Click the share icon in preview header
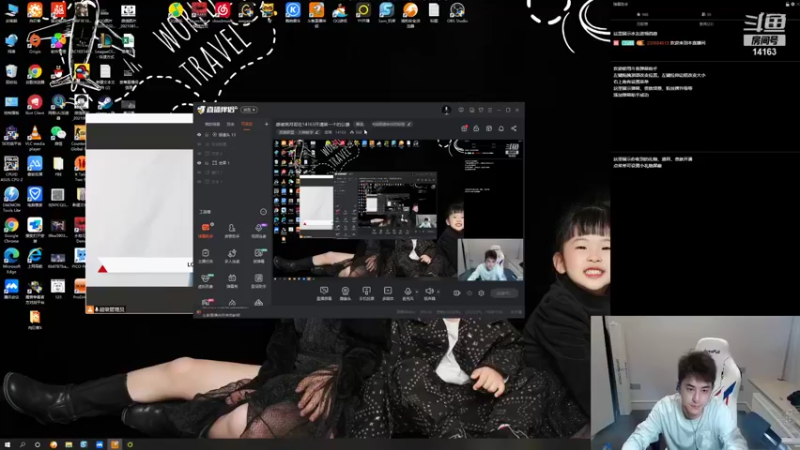800x450 pixels. [x=514, y=129]
